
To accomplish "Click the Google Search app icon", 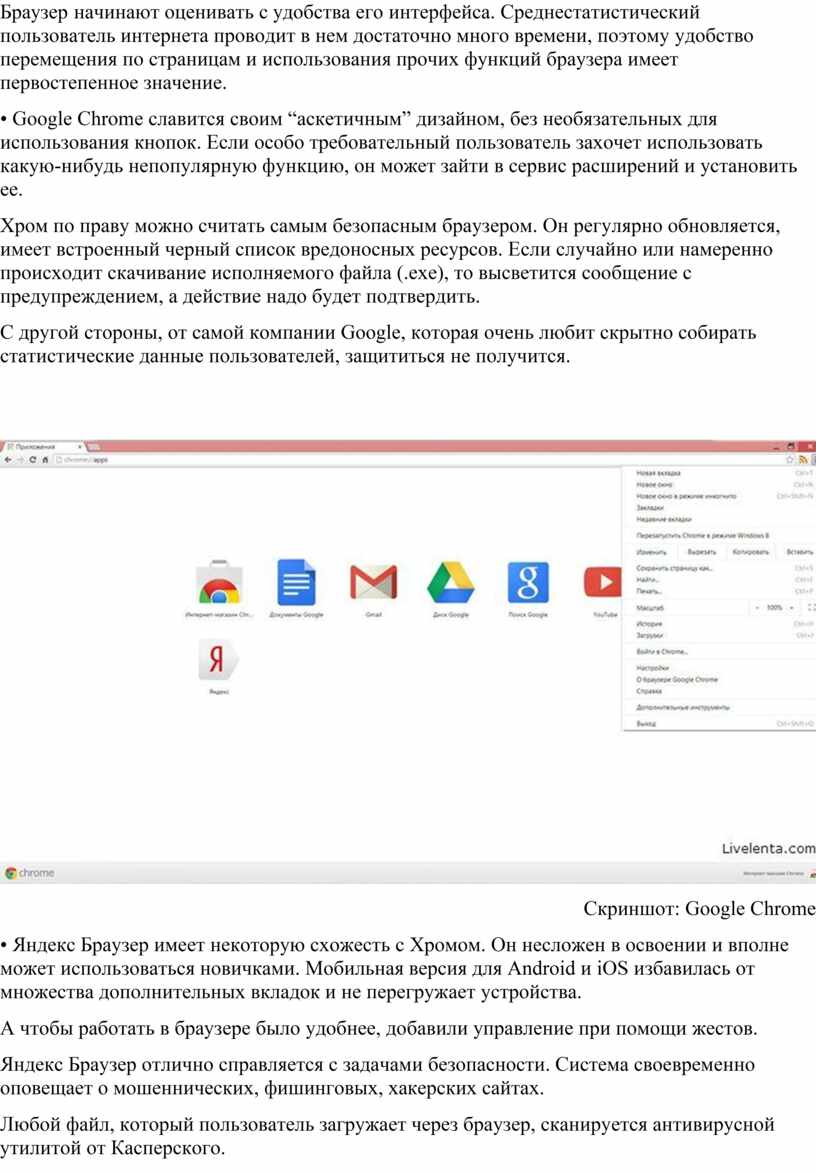I will point(527,583).
